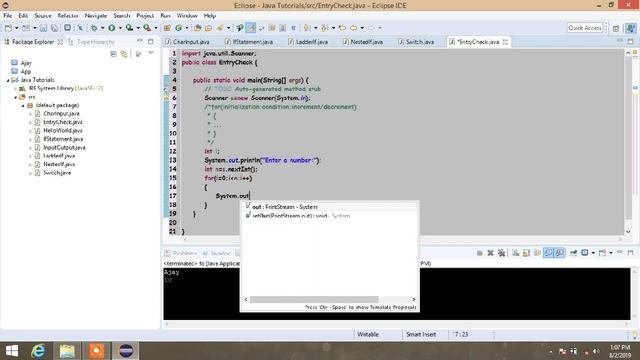Click the Save All toolbar icon

point(54,28)
